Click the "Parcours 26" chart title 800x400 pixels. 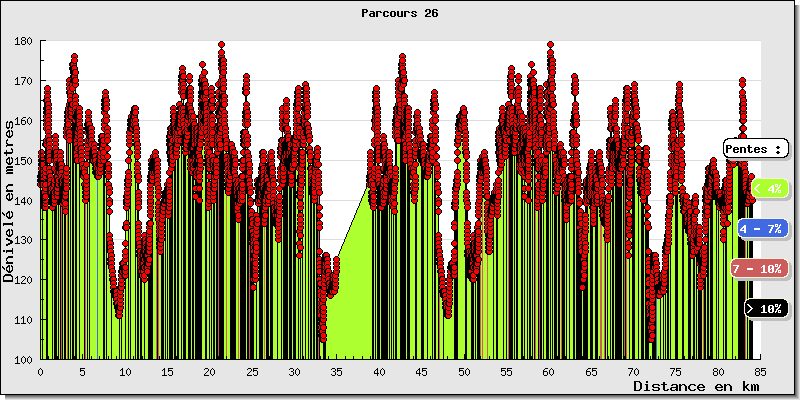(400, 14)
